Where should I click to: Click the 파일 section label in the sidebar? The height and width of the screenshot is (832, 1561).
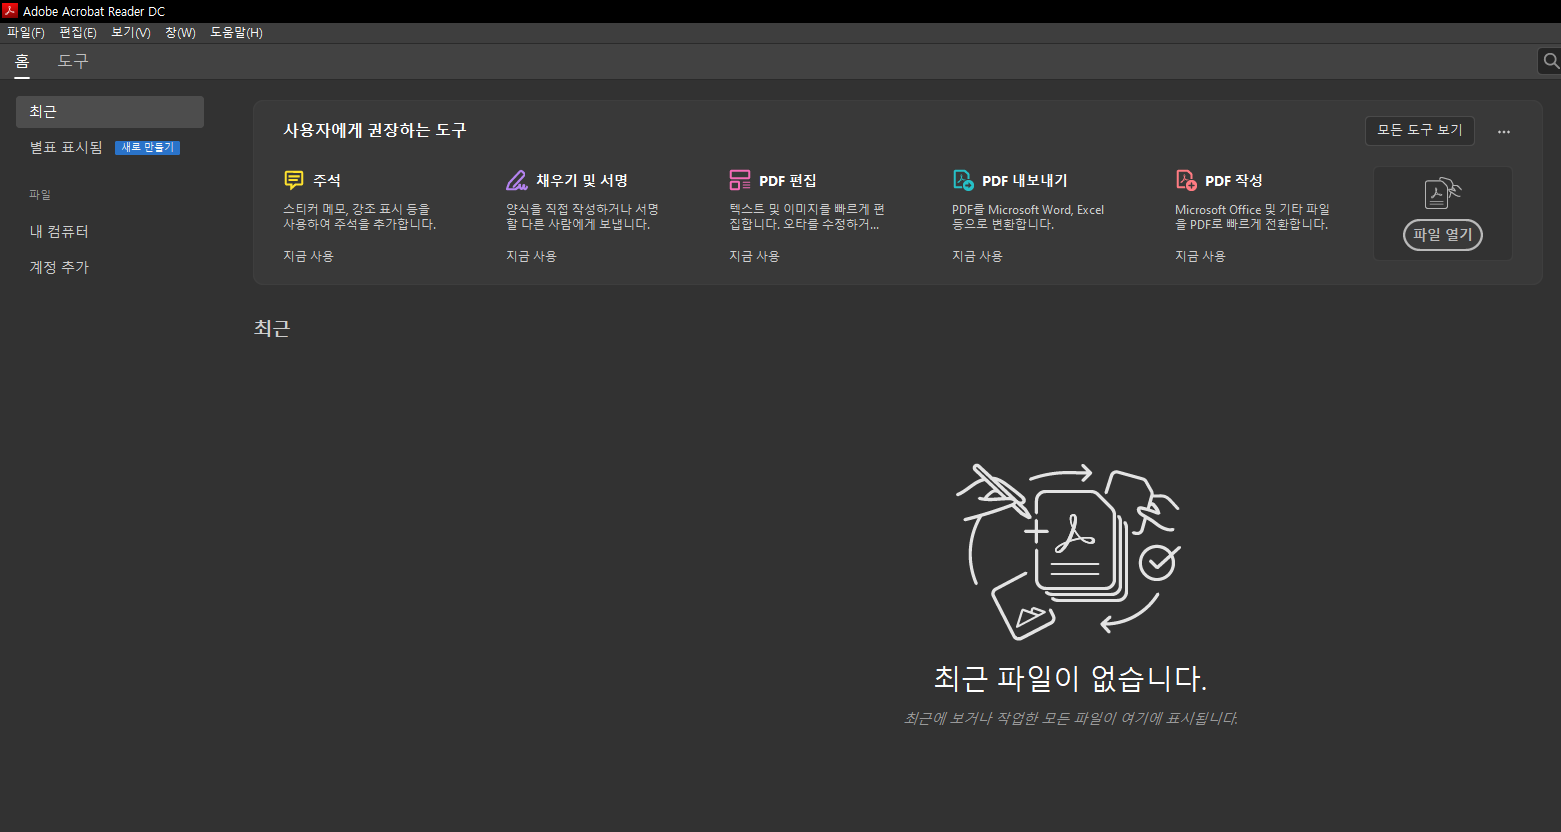[40, 195]
